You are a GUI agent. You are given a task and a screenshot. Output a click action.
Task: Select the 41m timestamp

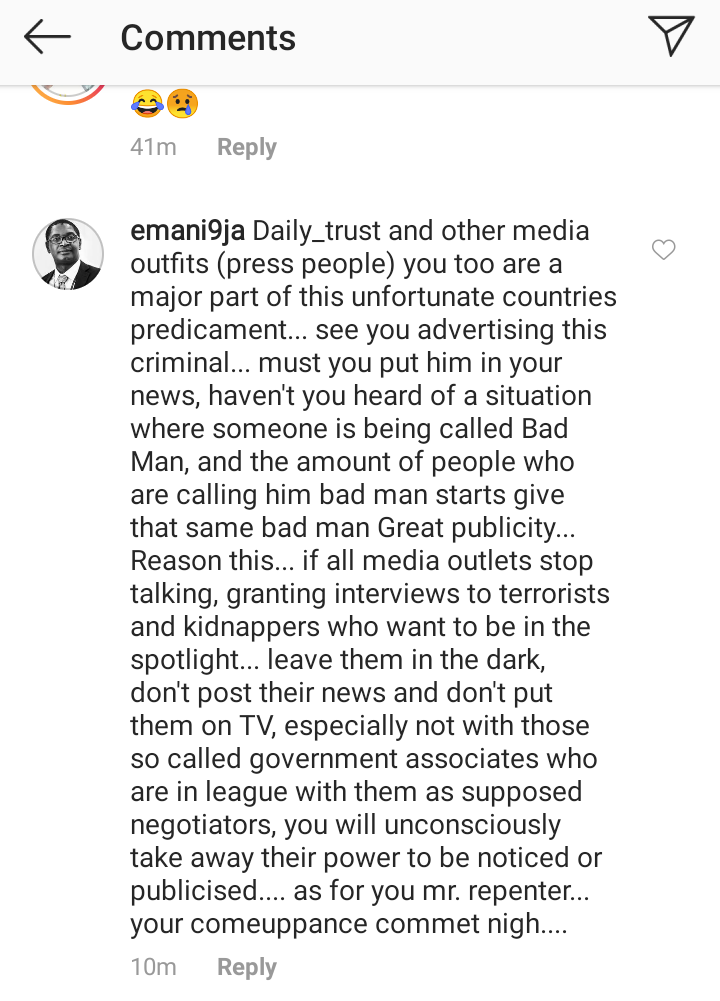(153, 147)
